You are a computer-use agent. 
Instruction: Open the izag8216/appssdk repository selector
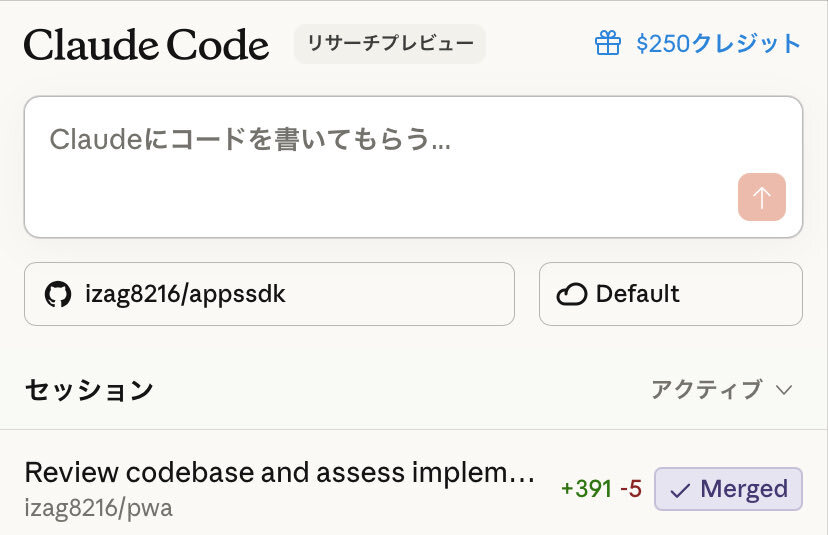269,294
